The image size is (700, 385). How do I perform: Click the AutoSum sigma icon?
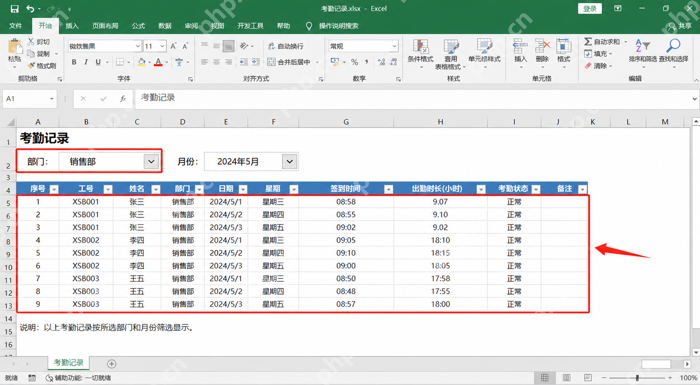point(588,42)
